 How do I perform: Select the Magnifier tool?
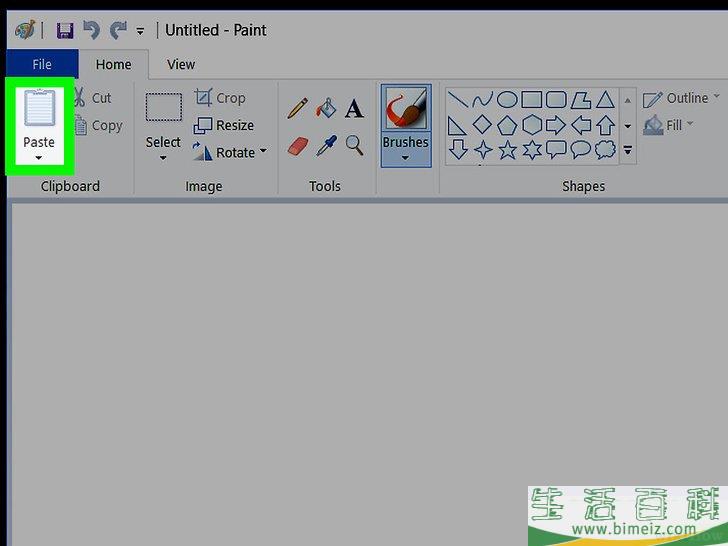click(354, 146)
